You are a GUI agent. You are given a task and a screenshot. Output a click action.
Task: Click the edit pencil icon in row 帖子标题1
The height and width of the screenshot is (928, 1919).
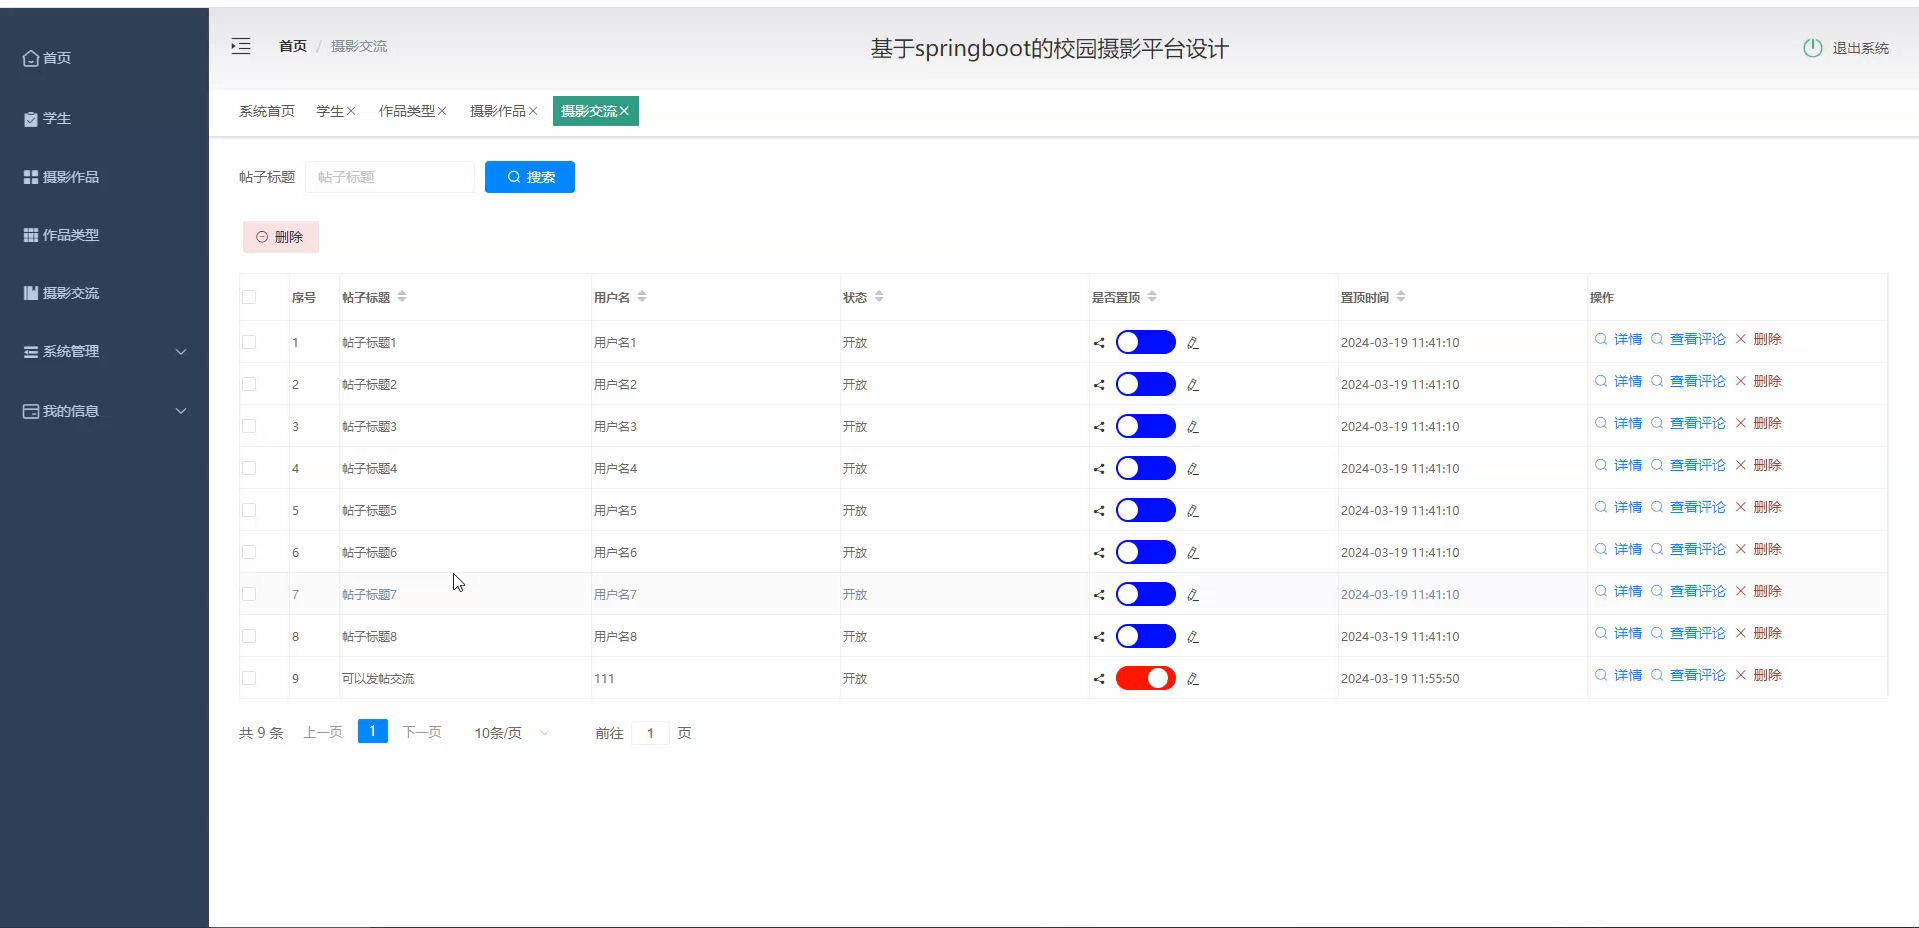(1193, 343)
